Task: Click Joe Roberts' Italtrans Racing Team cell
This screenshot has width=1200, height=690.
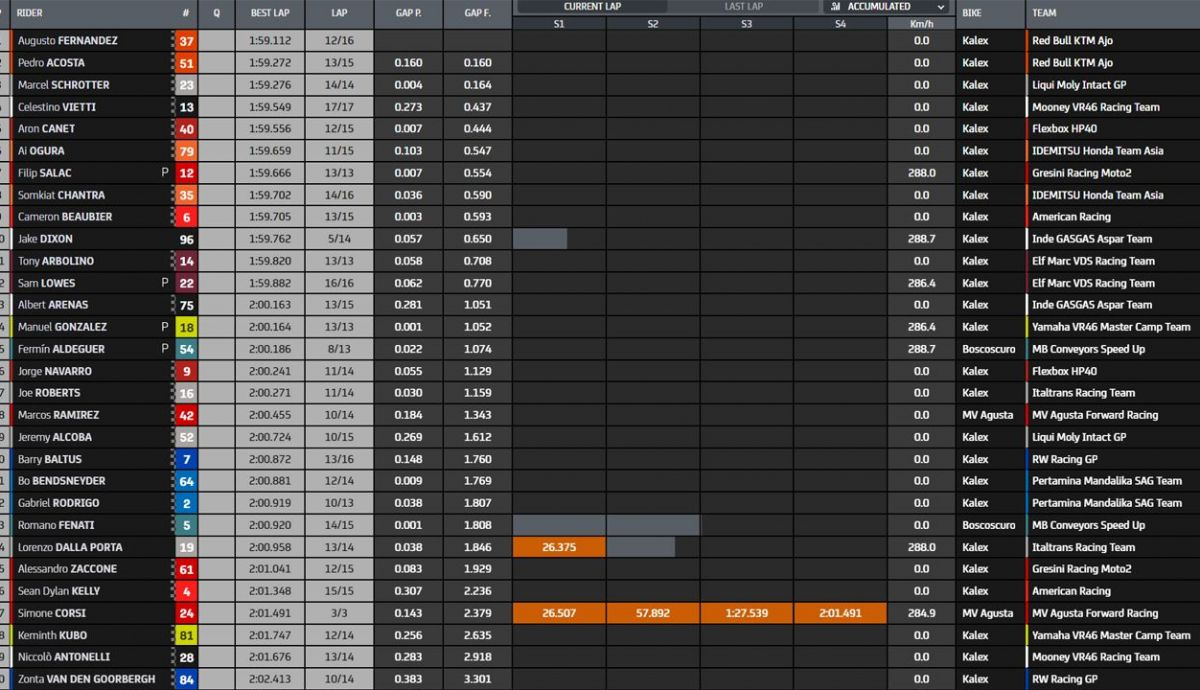Action: click(x=1083, y=393)
